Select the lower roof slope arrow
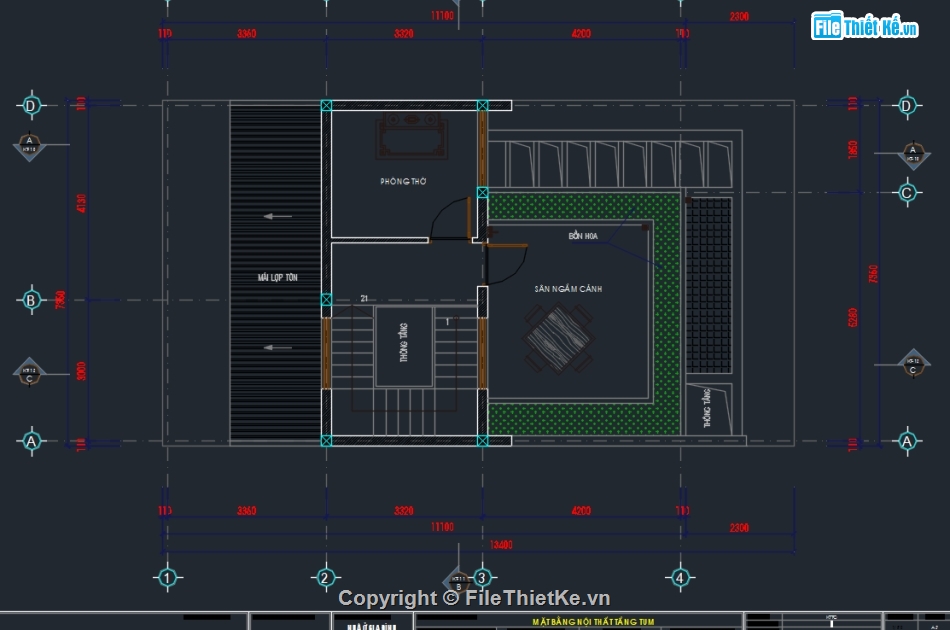The image size is (950, 630). [x=277, y=348]
